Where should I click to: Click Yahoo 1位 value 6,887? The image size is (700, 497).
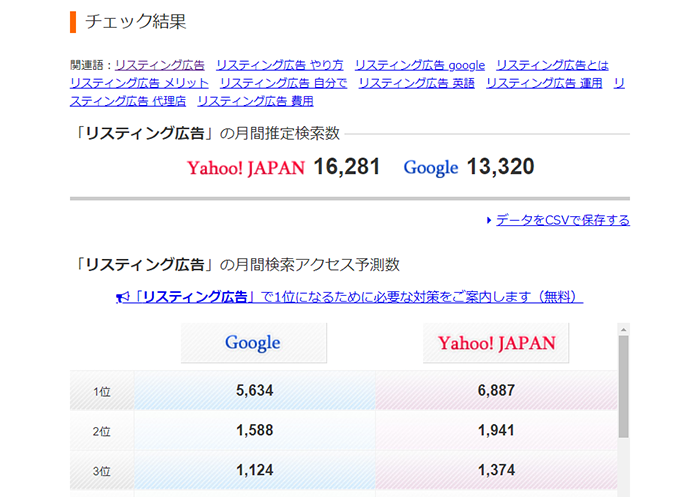496,390
